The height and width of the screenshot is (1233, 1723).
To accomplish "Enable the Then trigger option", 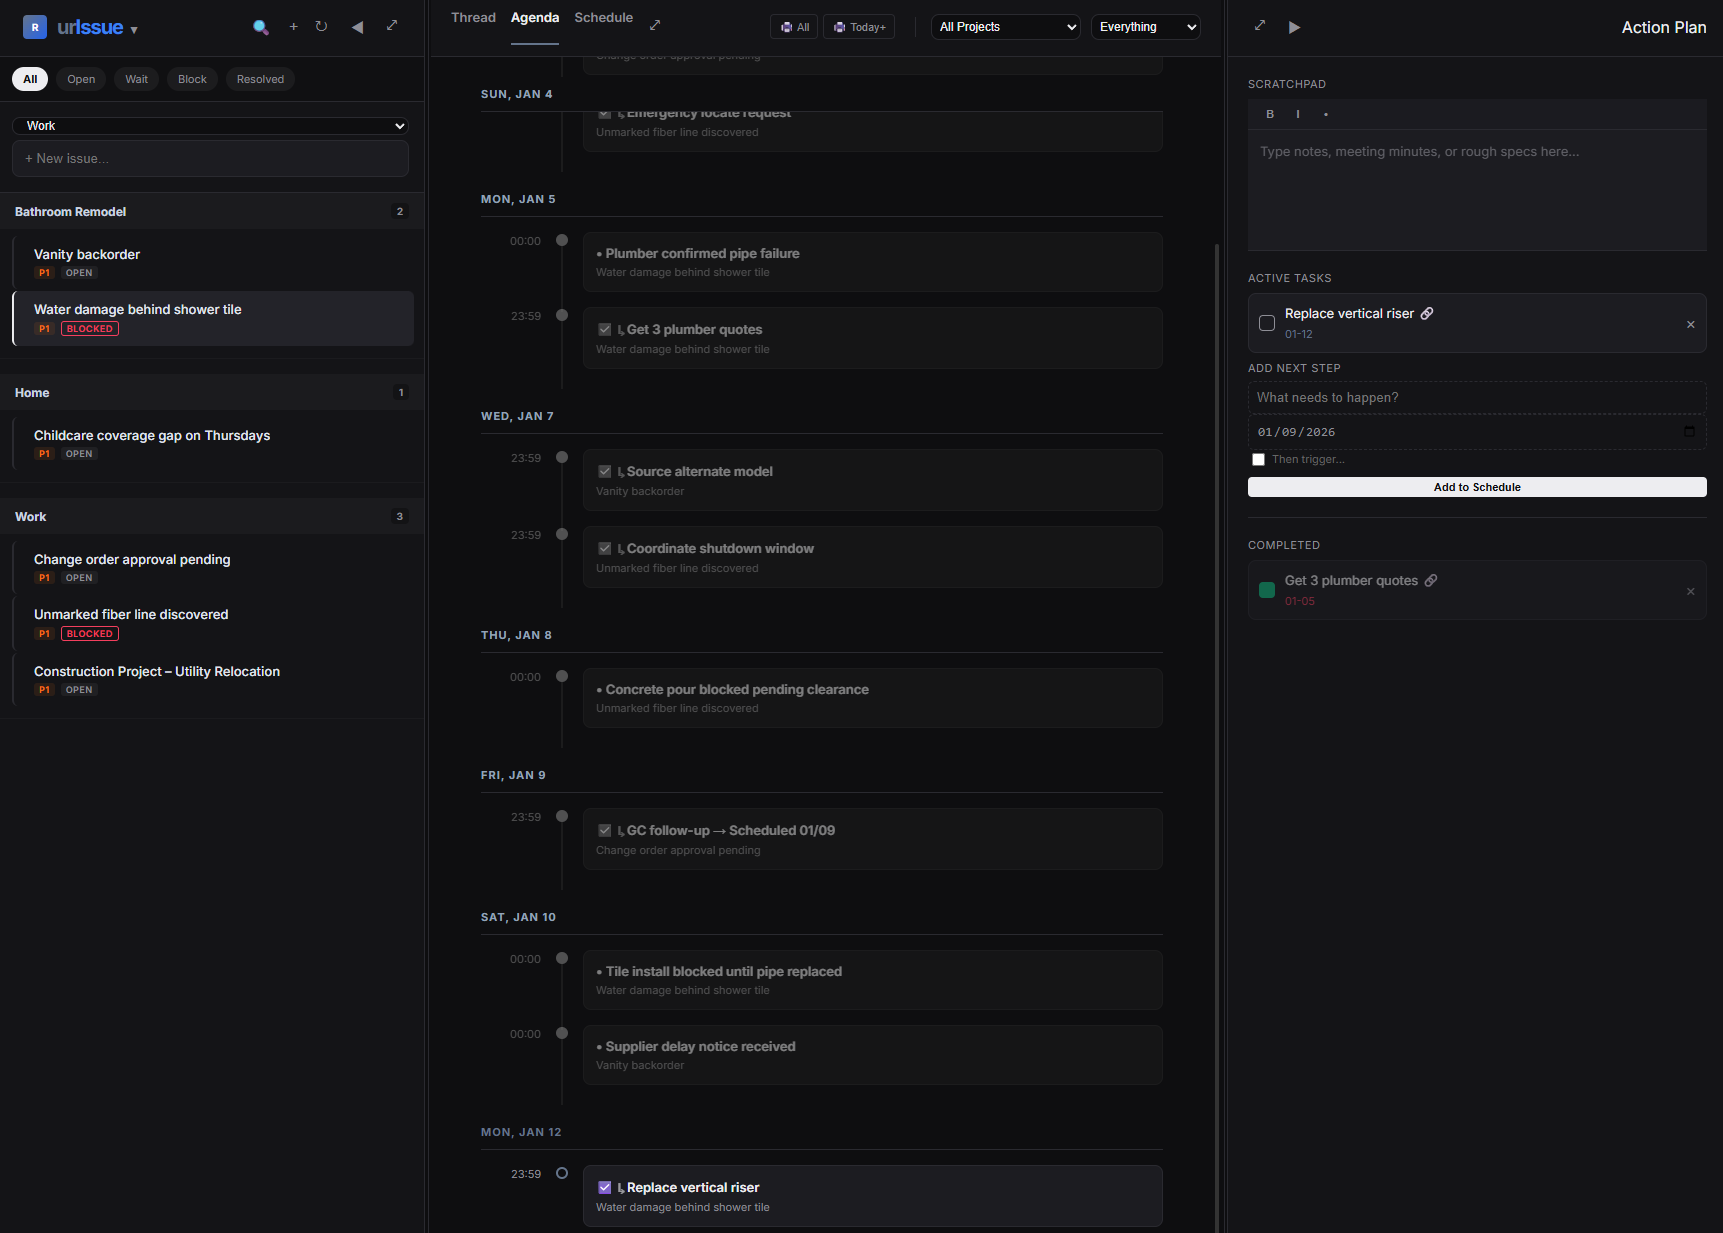I will [1259, 459].
